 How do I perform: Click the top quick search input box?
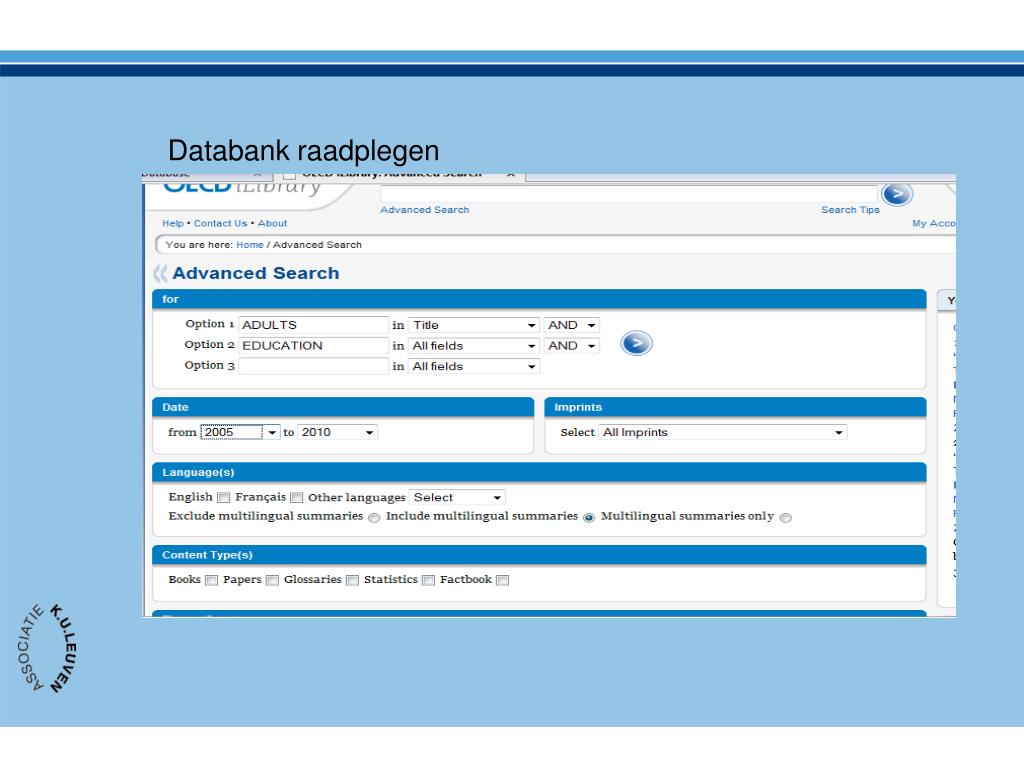tap(629, 193)
